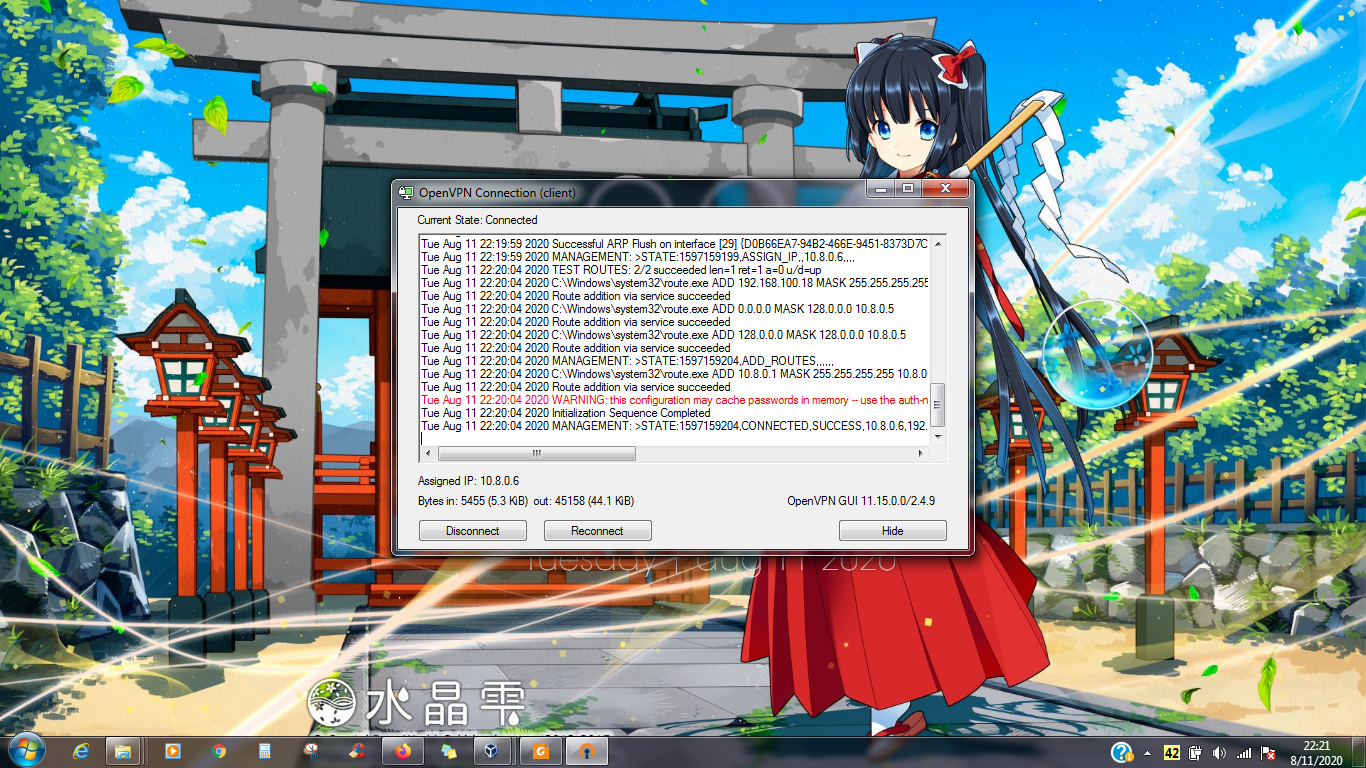
Task: Show hidden system tray icons
Action: tap(1148, 752)
